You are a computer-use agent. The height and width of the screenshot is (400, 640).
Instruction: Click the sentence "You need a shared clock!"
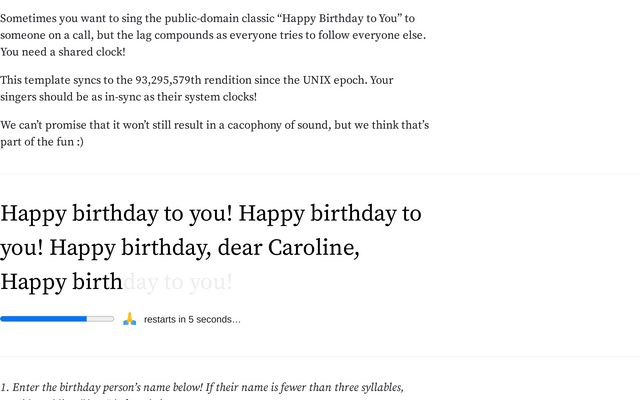pos(63,52)
